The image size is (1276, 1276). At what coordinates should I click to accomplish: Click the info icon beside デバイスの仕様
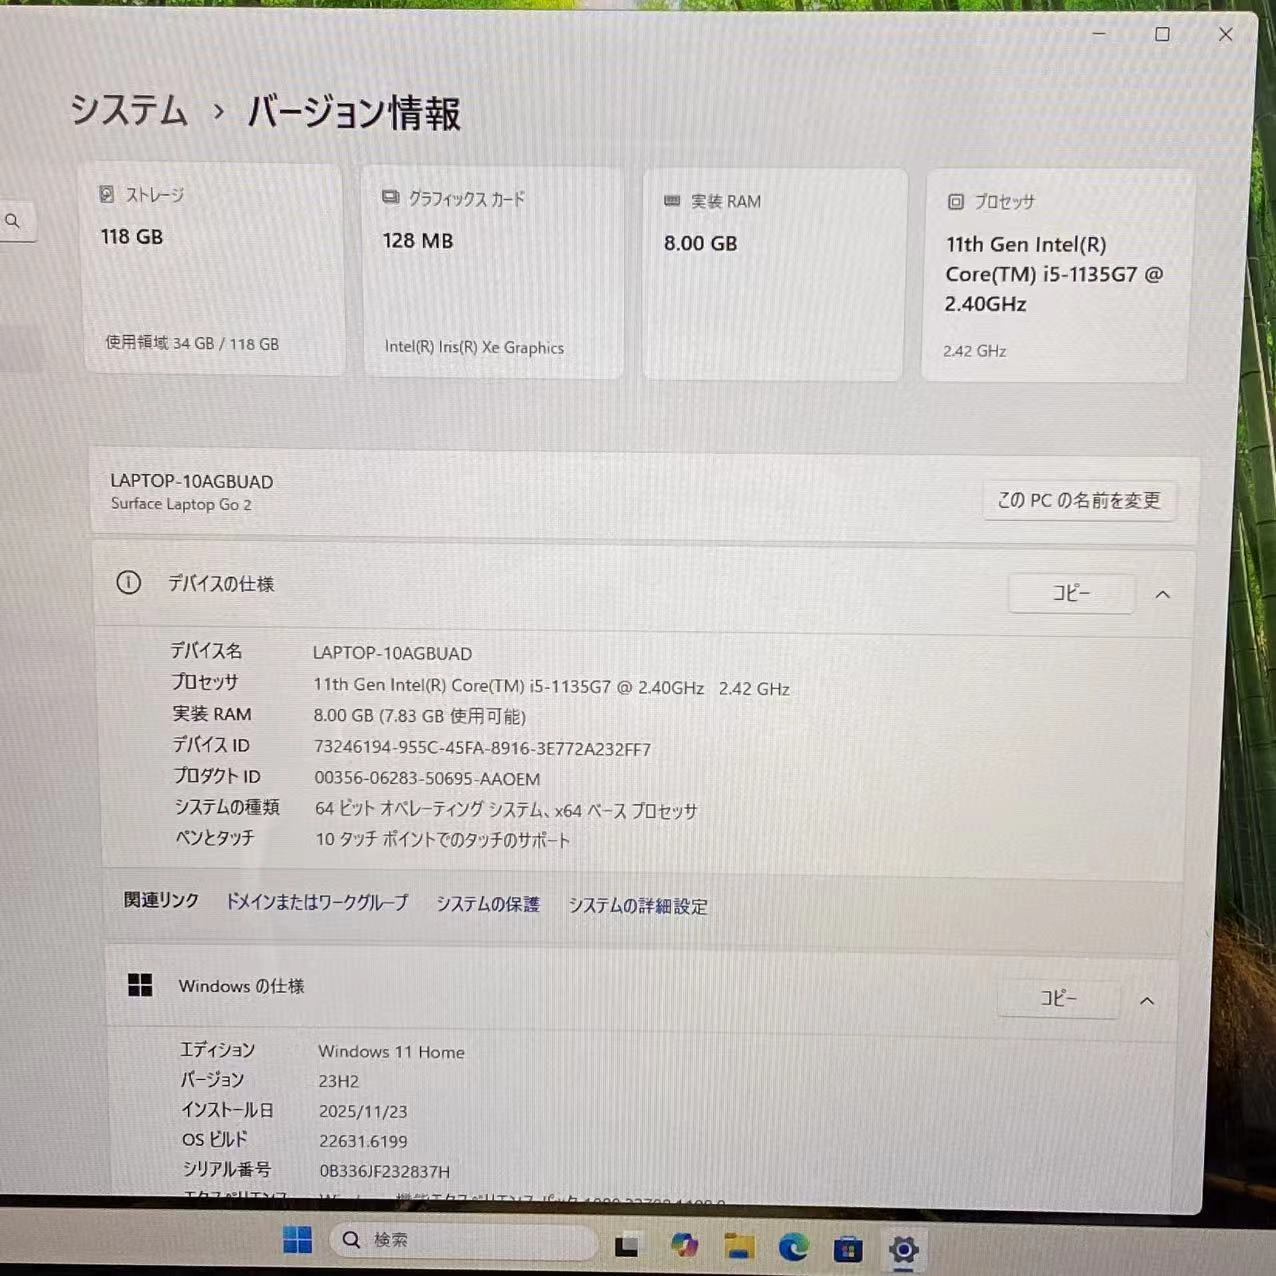[x=128, y=583]
